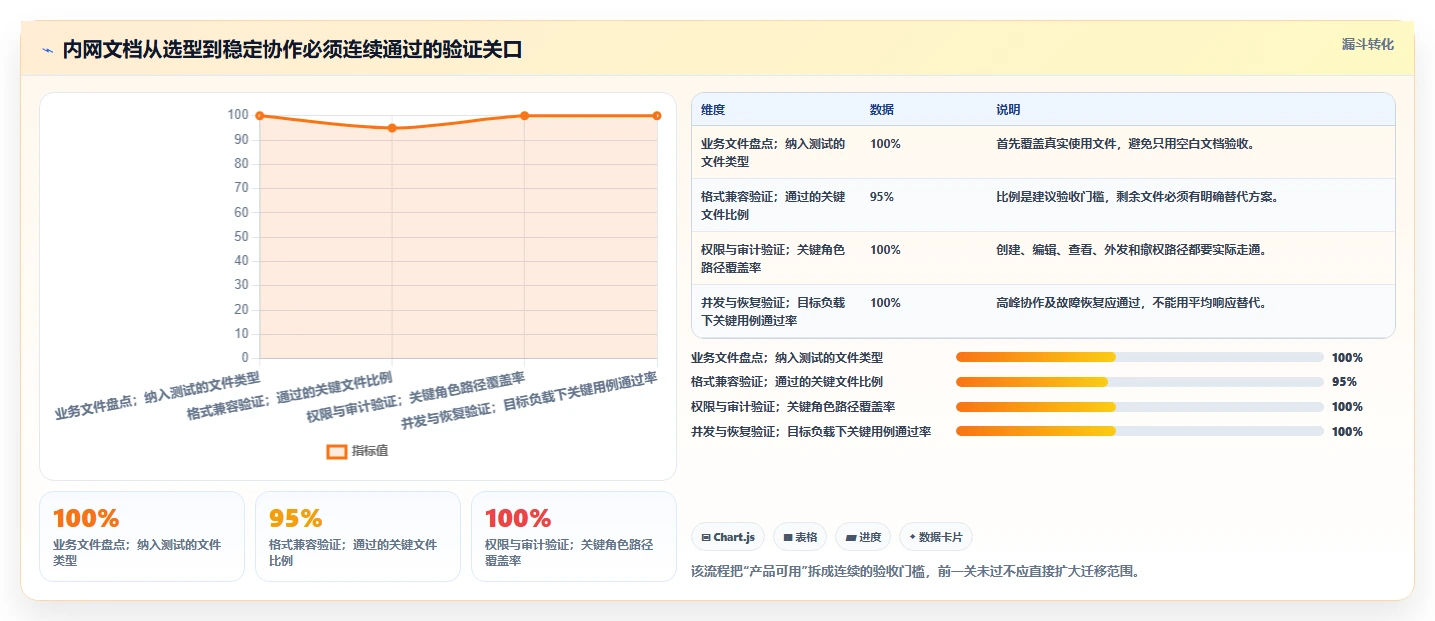Select the 数据卡片 tag chip
Viewport: 1435px width, 621px height.
click(x=936, y=537)
